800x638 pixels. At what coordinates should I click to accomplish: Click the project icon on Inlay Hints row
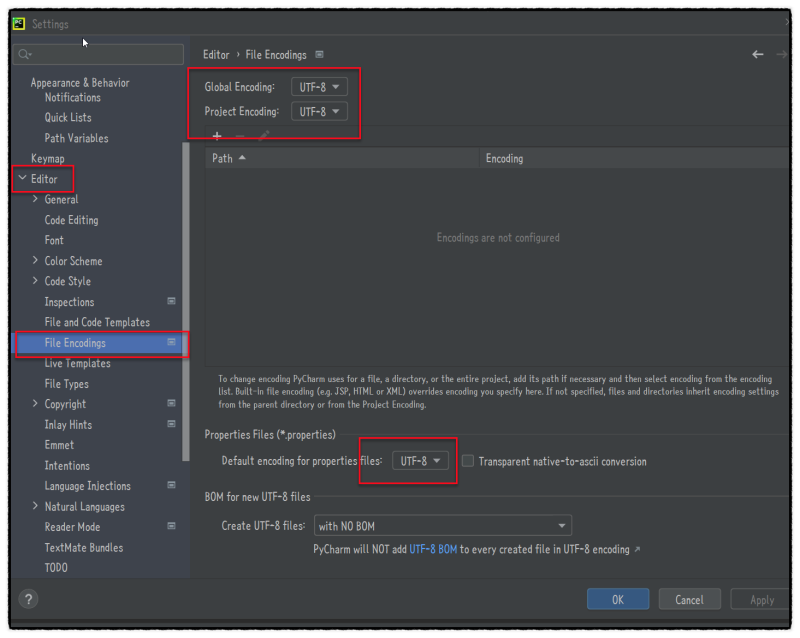point(171,424)
